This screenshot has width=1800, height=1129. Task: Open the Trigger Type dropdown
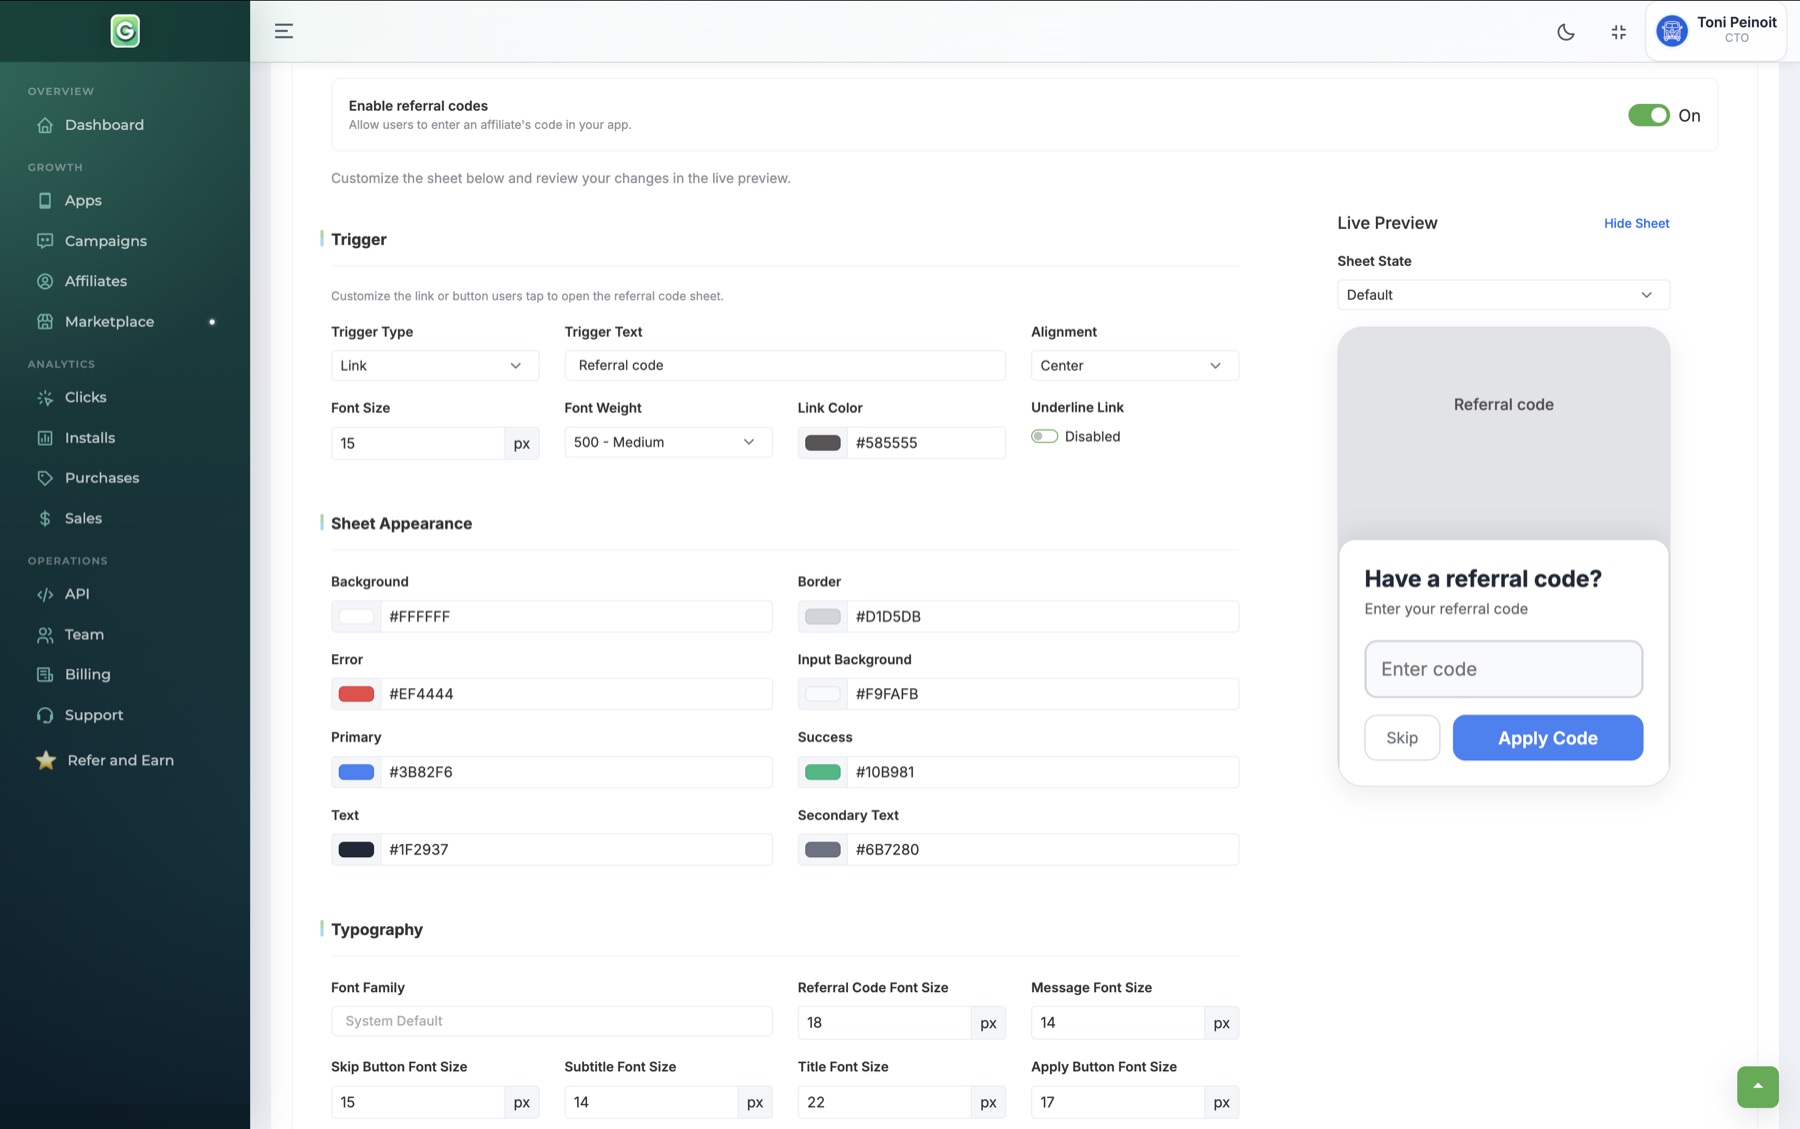(435, 365)
